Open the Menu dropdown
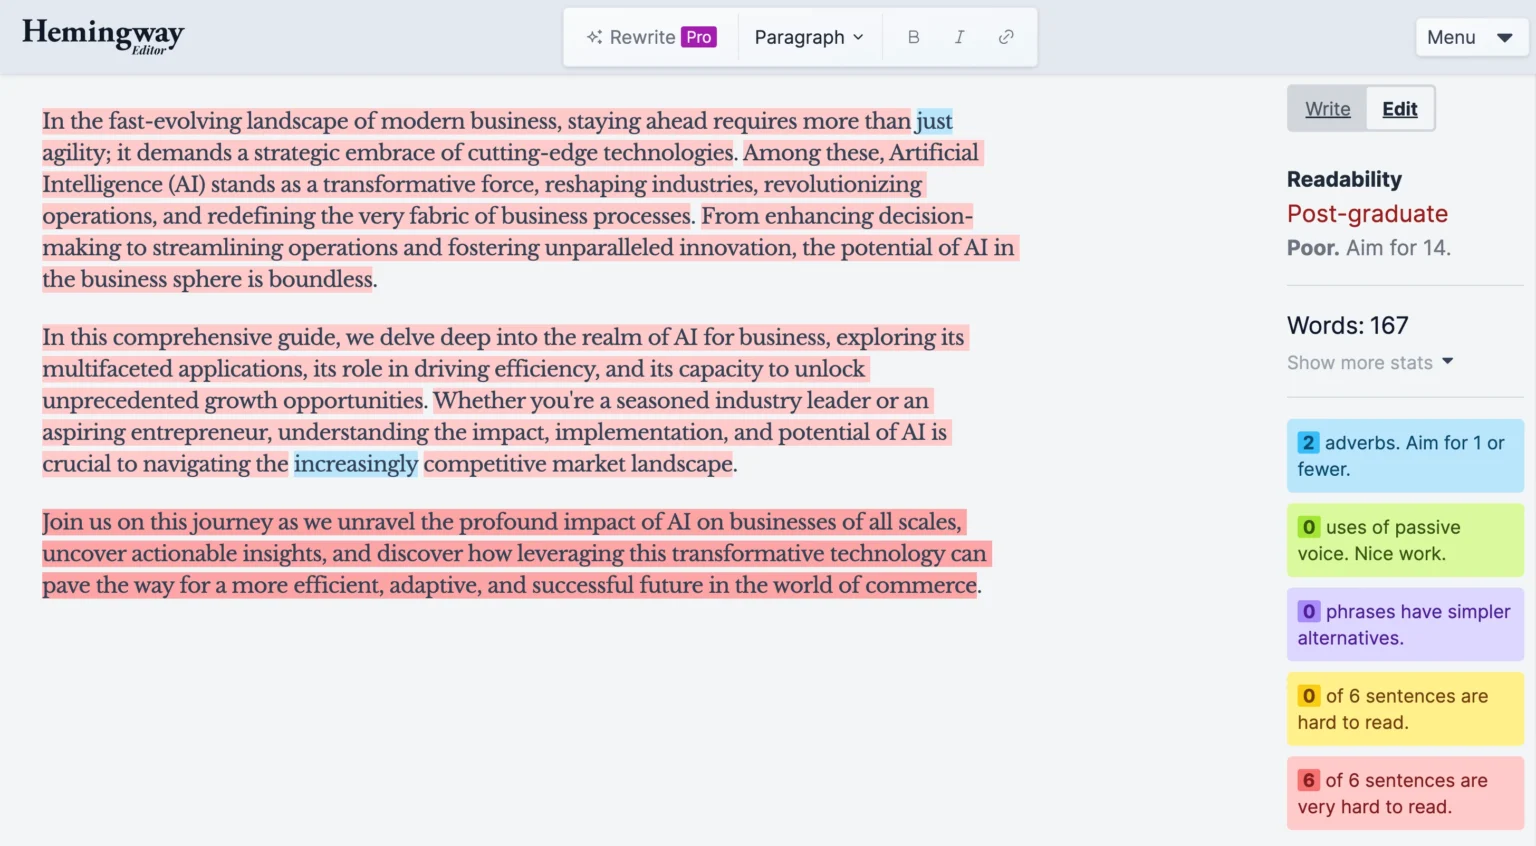 (x=1470, y=37)
